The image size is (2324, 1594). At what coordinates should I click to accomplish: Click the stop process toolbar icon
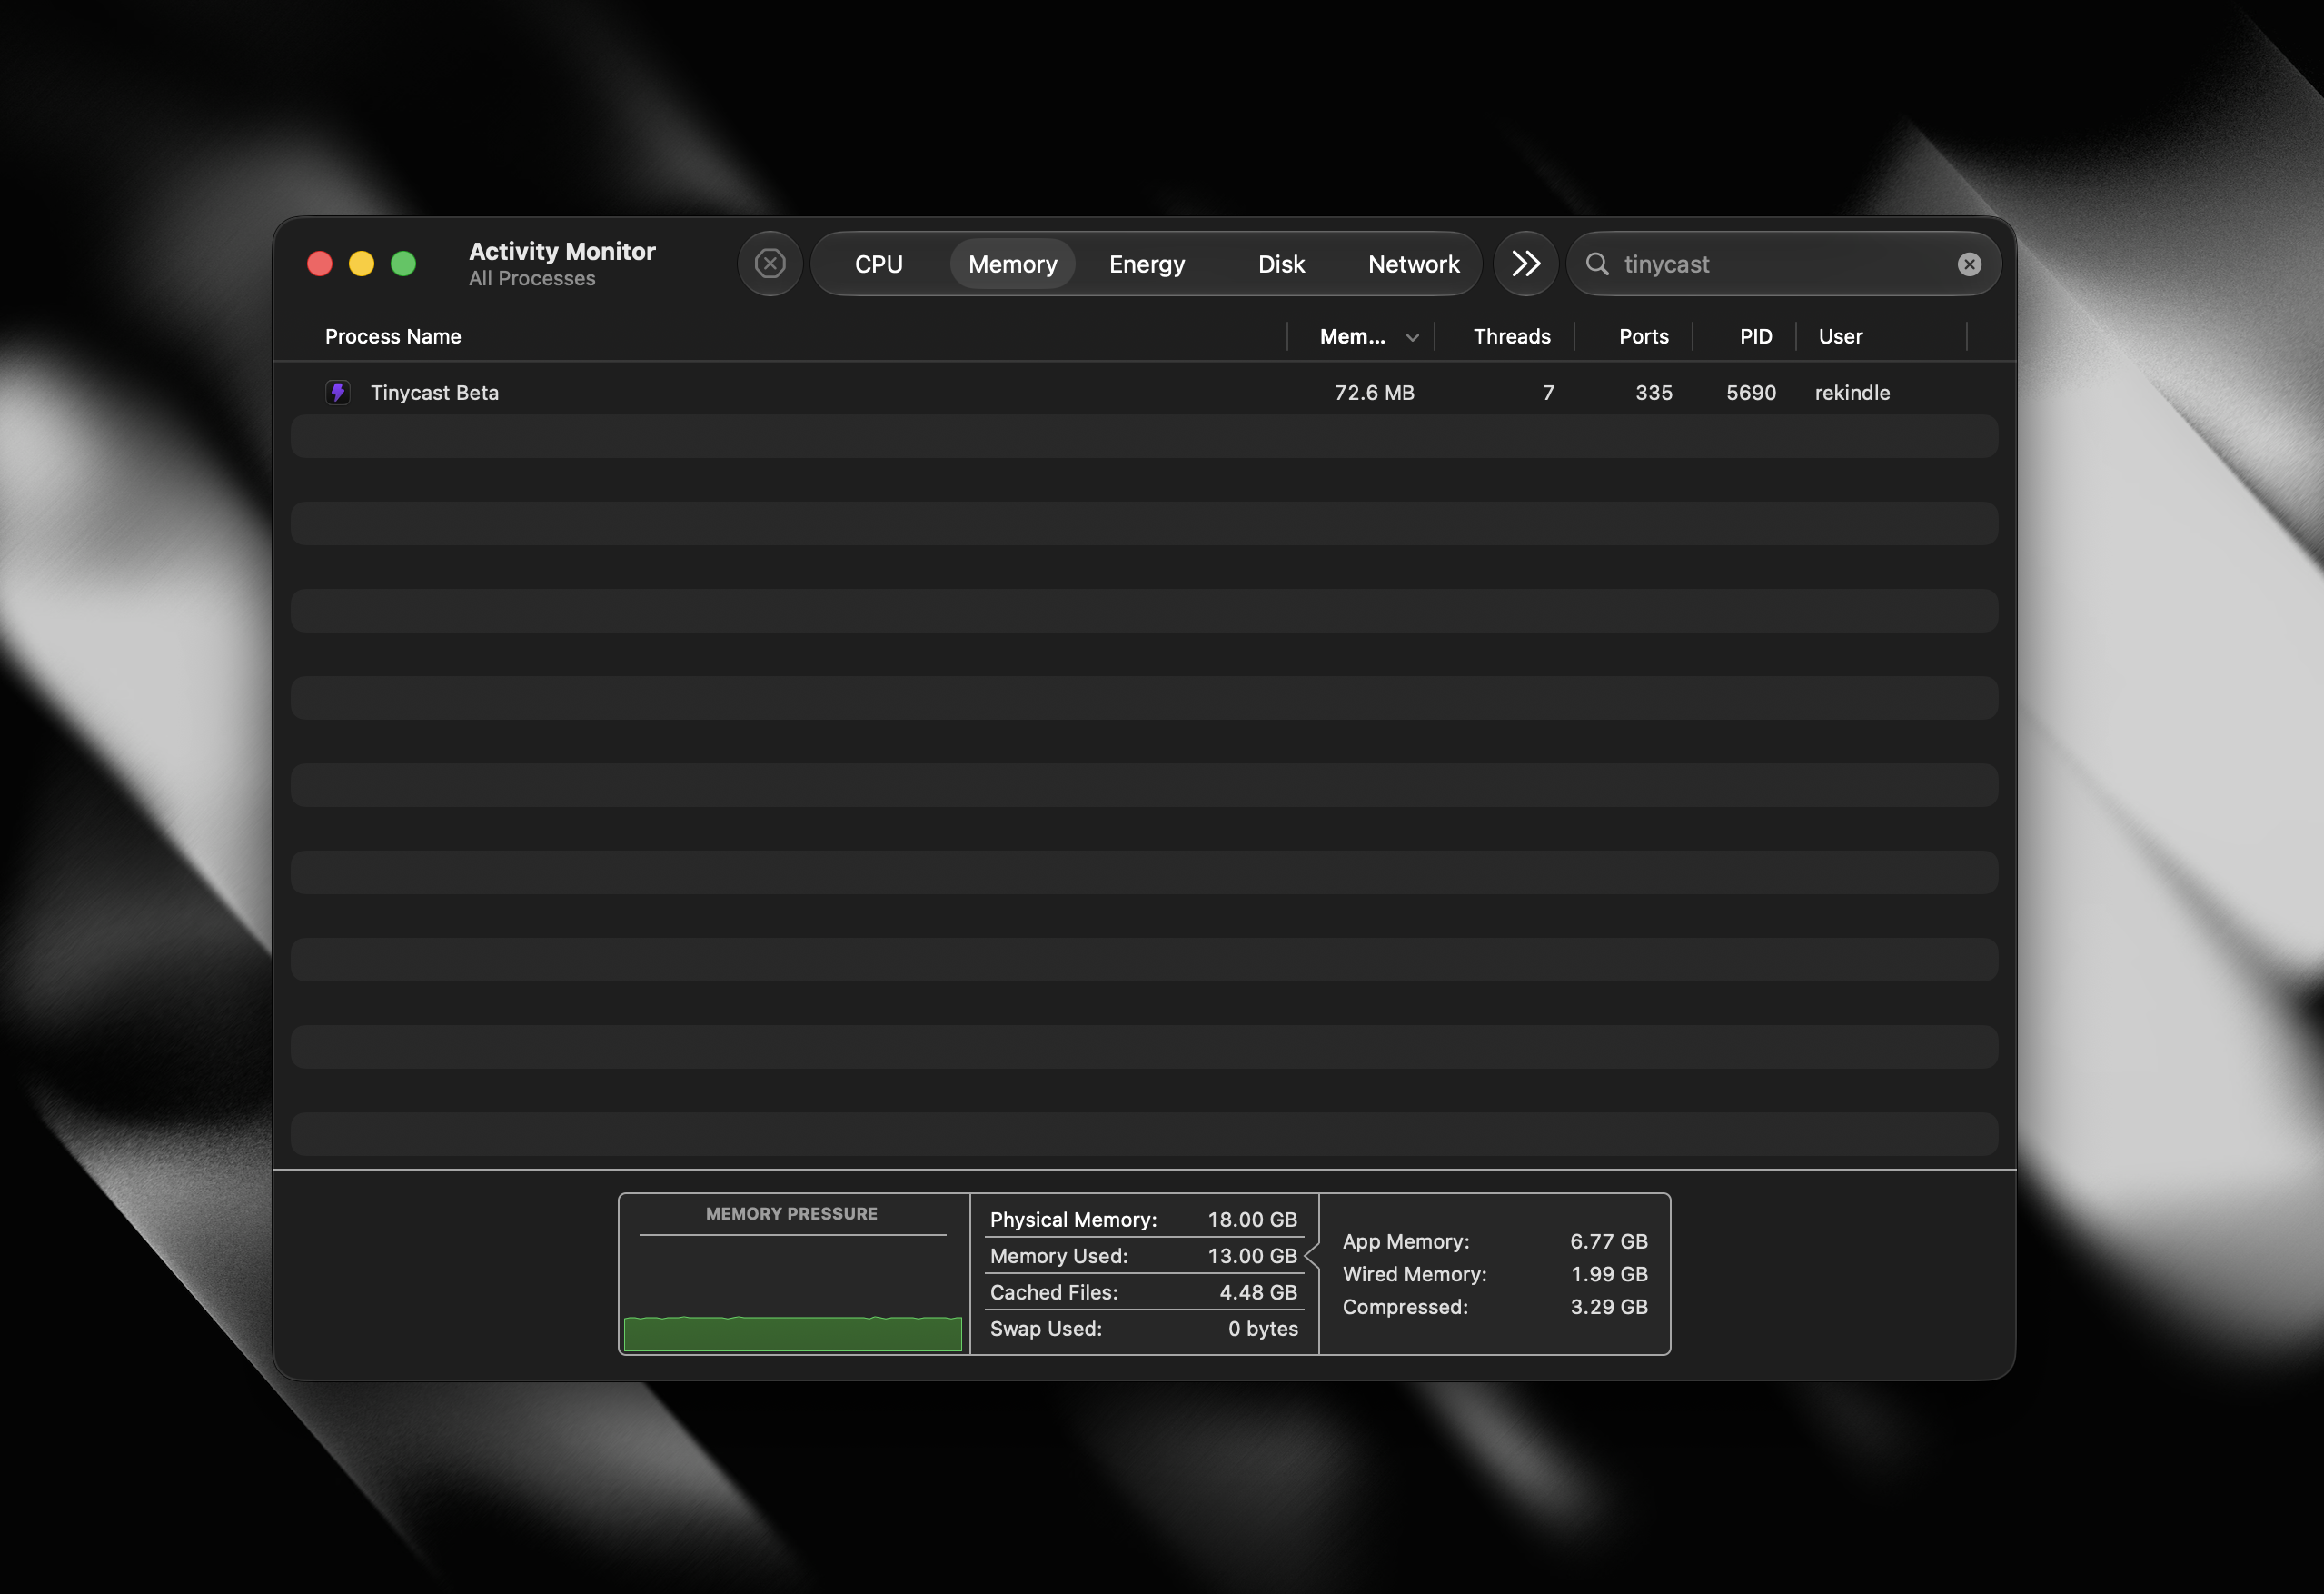coord(770,264)
